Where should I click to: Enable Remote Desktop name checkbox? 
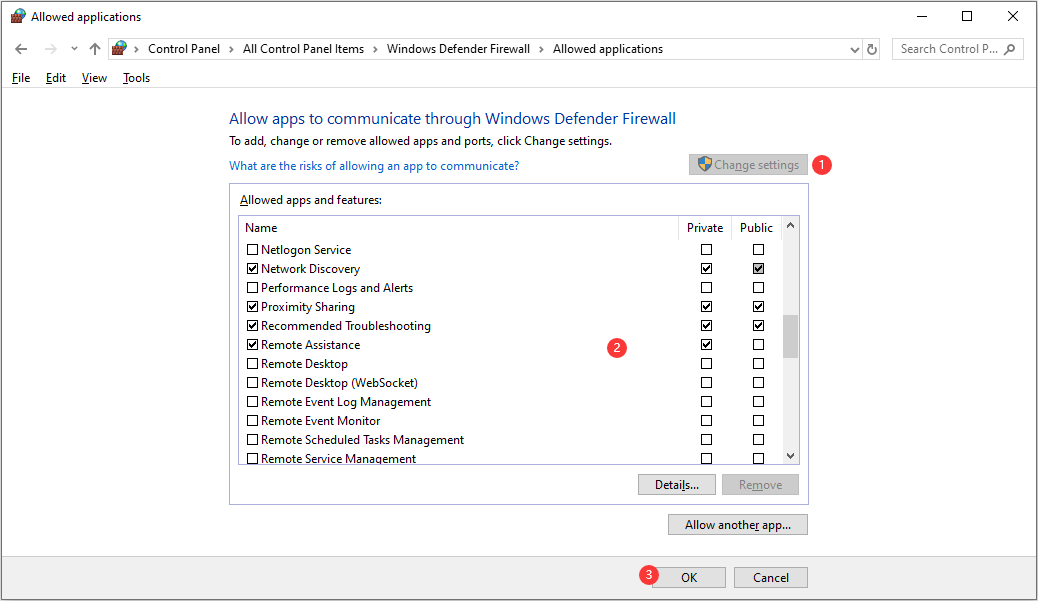tap(252, 363)
